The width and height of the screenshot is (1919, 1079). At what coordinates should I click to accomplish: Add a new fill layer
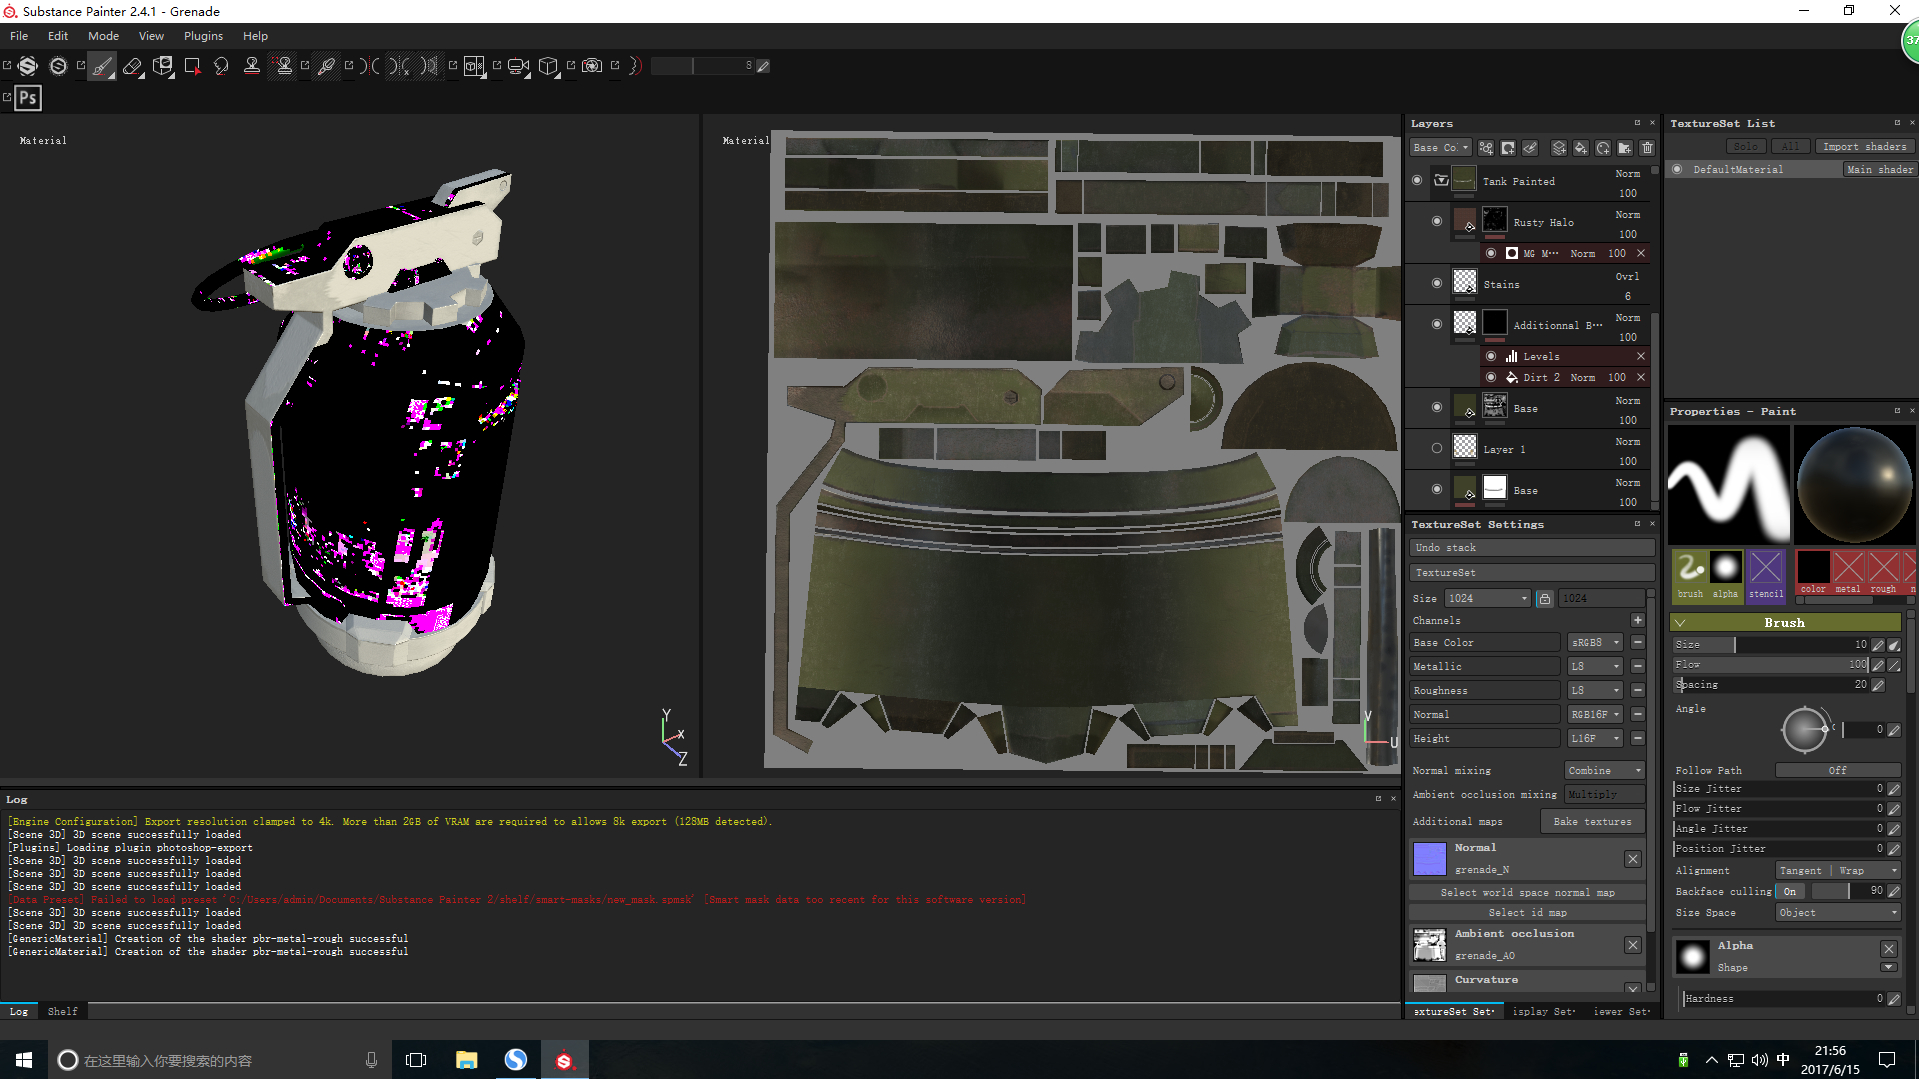tap(1581, 148)
